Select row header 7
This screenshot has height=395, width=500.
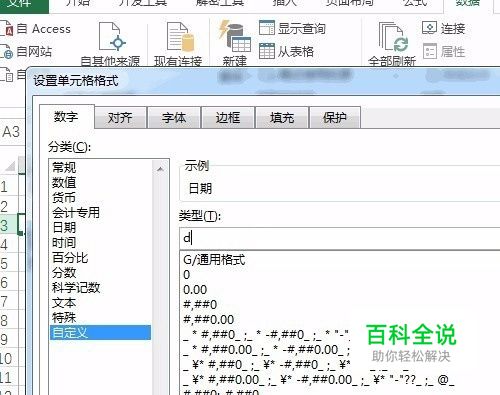(9, 301)
